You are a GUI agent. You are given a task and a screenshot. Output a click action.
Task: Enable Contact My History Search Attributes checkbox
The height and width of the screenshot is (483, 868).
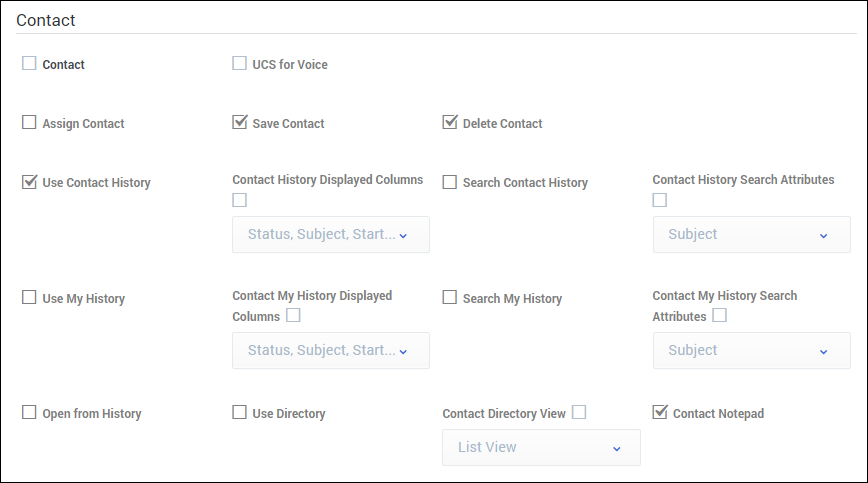click(x=719, y=316)
